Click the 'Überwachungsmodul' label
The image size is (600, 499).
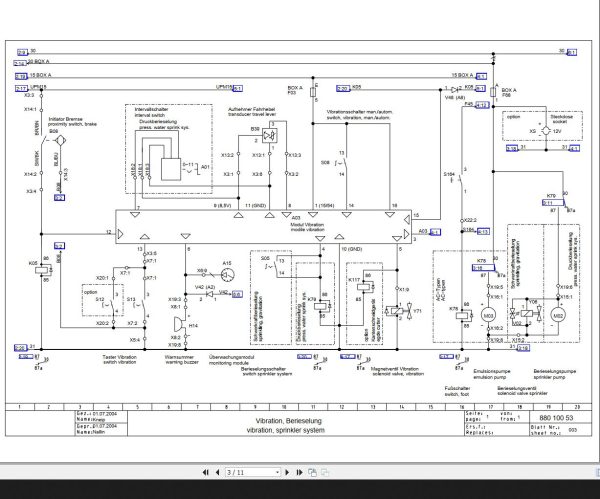[231, 357]
